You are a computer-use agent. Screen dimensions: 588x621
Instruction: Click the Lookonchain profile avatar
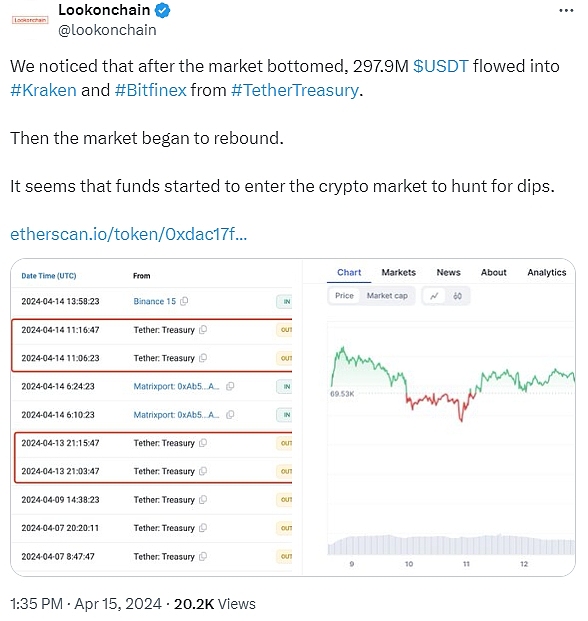pyautogui.click(x=30, y=20)
